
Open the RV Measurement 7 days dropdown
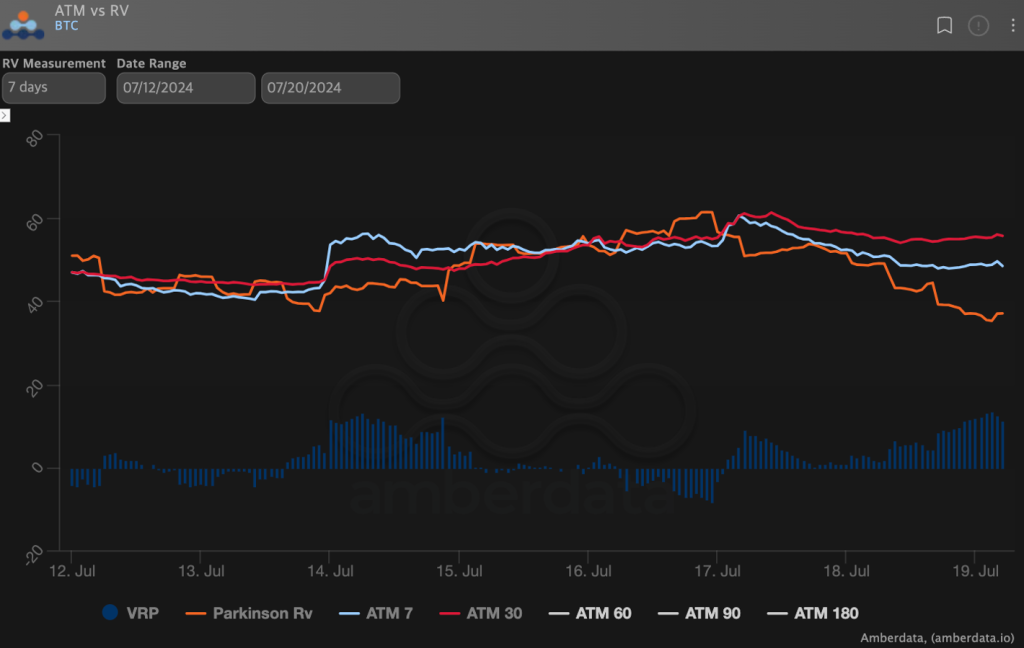(53, 88)
